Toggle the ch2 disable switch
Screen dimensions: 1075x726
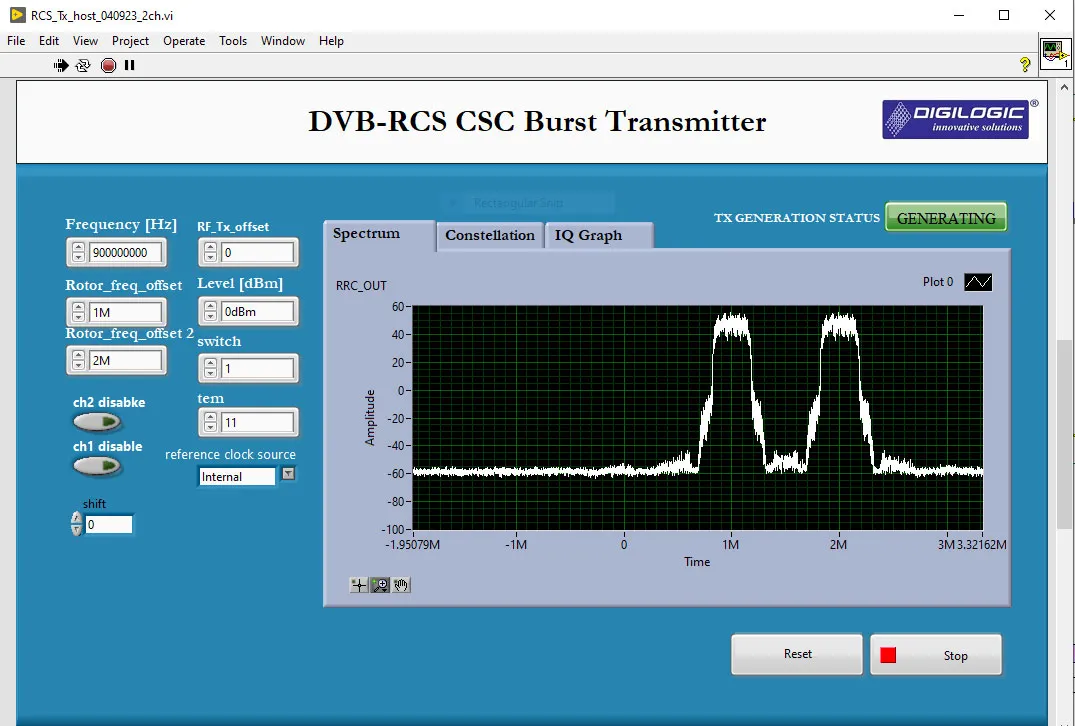[97, 422]
